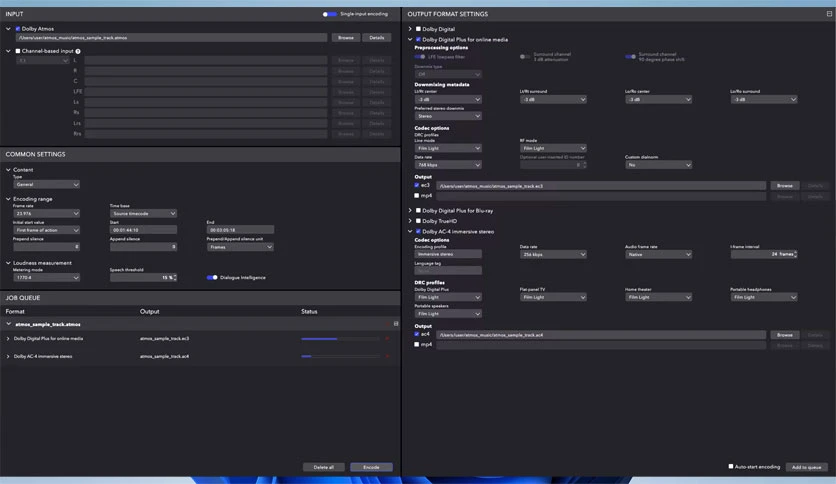The height and width of the screenshot is (484, 836).
Task: Click Browse for ec3 output path
Action: point(784,185)
